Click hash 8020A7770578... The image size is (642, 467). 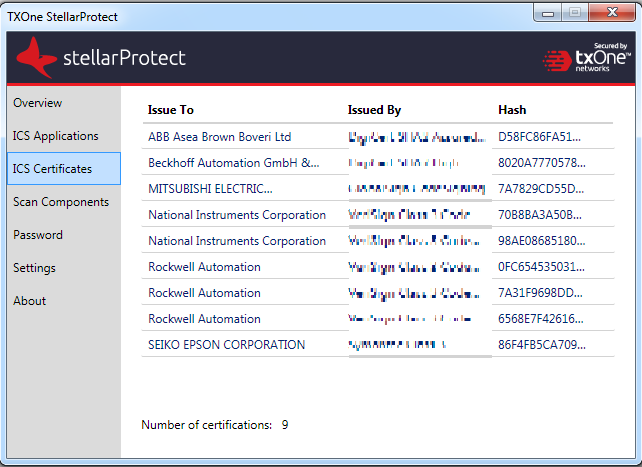[x=542, y=163]
